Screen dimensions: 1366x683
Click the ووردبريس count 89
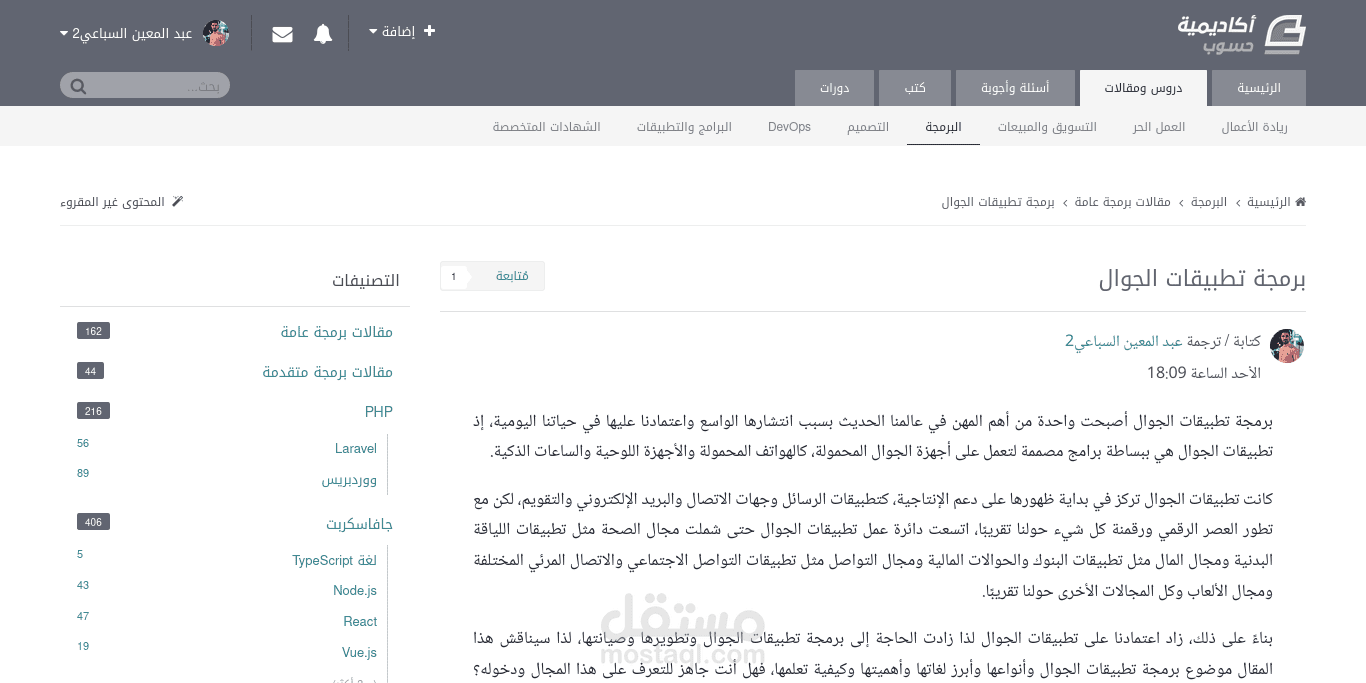tap(83, 473)
